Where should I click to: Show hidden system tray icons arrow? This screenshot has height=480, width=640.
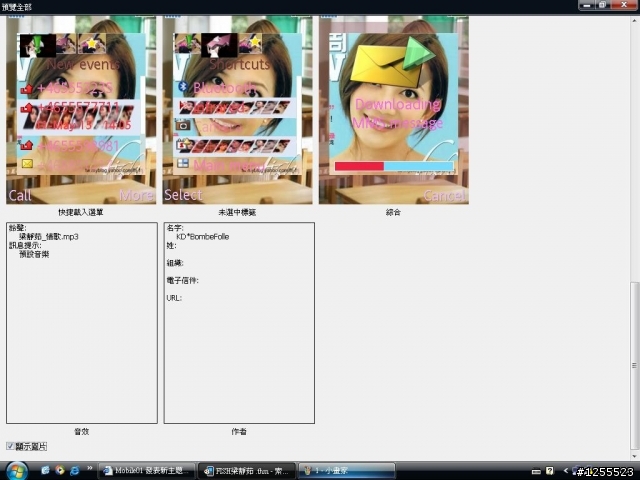click(566, 471)
